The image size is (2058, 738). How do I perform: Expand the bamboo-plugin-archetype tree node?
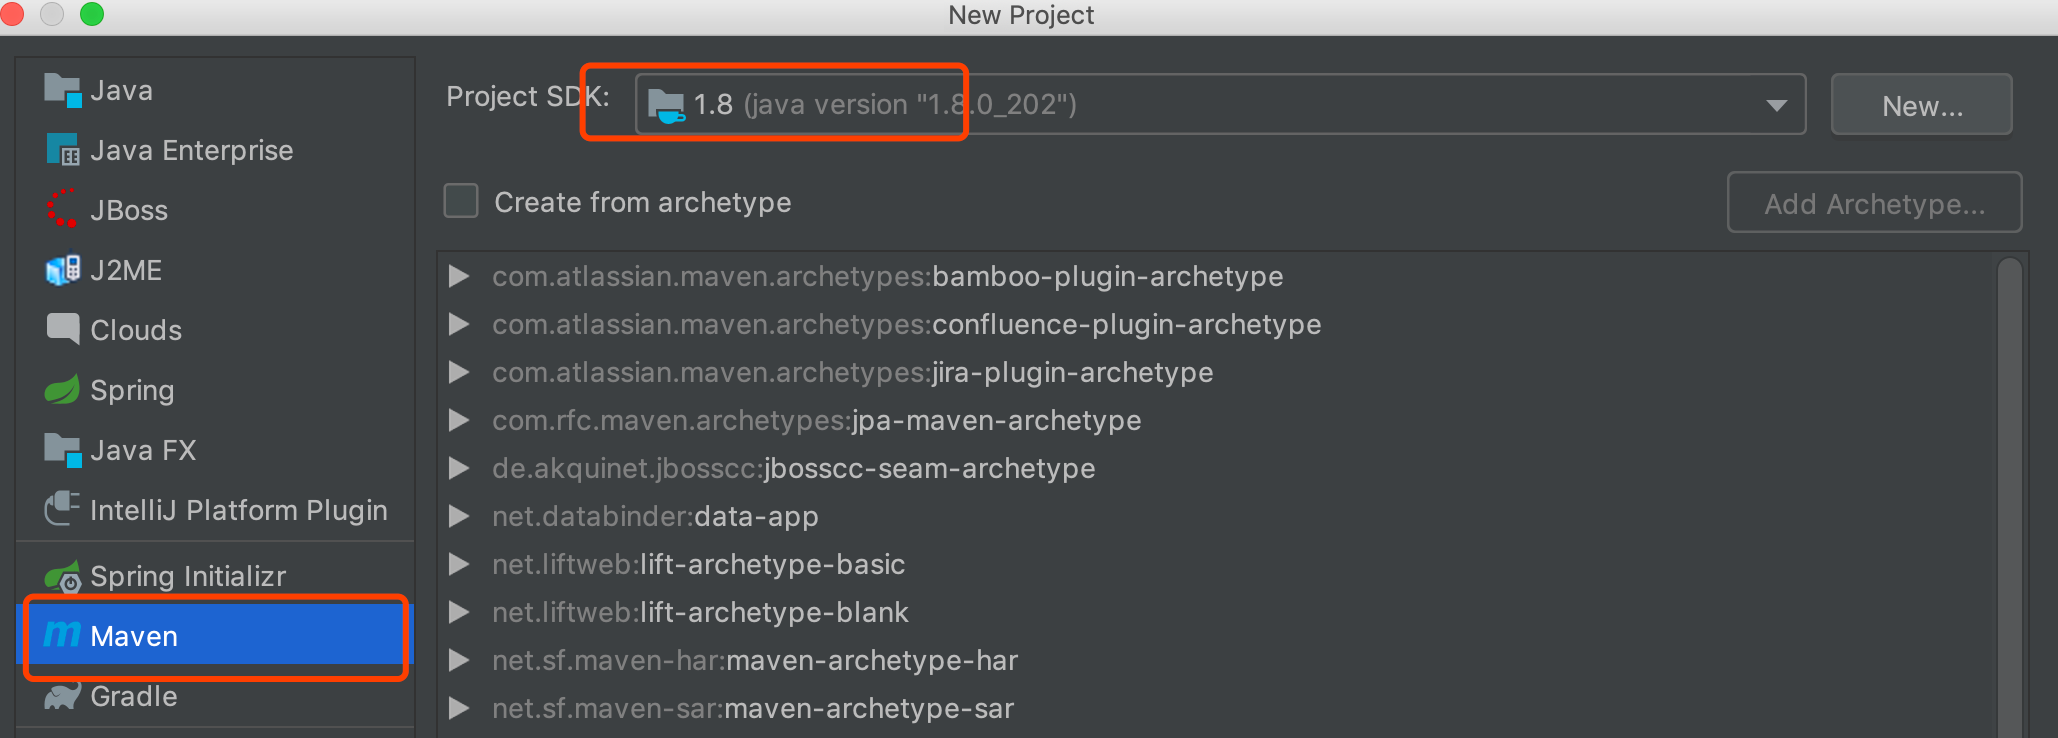[x=459, y=276]
